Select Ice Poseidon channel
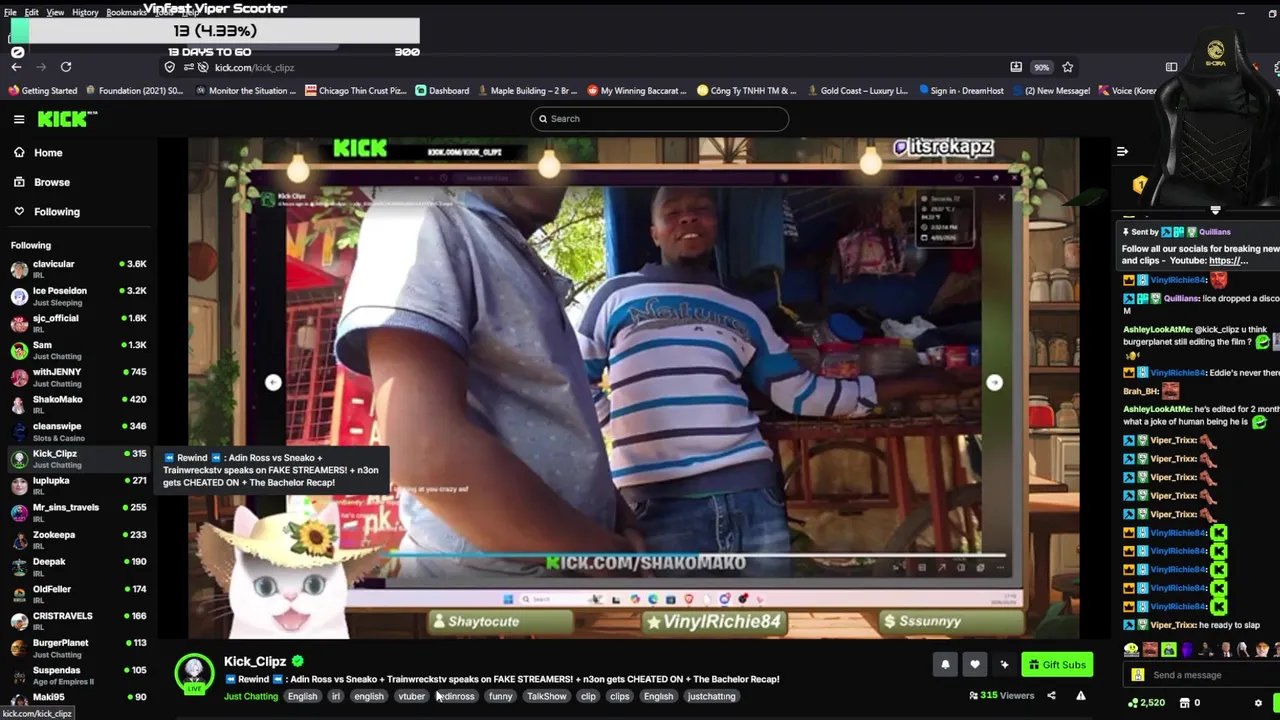 pyautogui.click(x=78, y=295)
